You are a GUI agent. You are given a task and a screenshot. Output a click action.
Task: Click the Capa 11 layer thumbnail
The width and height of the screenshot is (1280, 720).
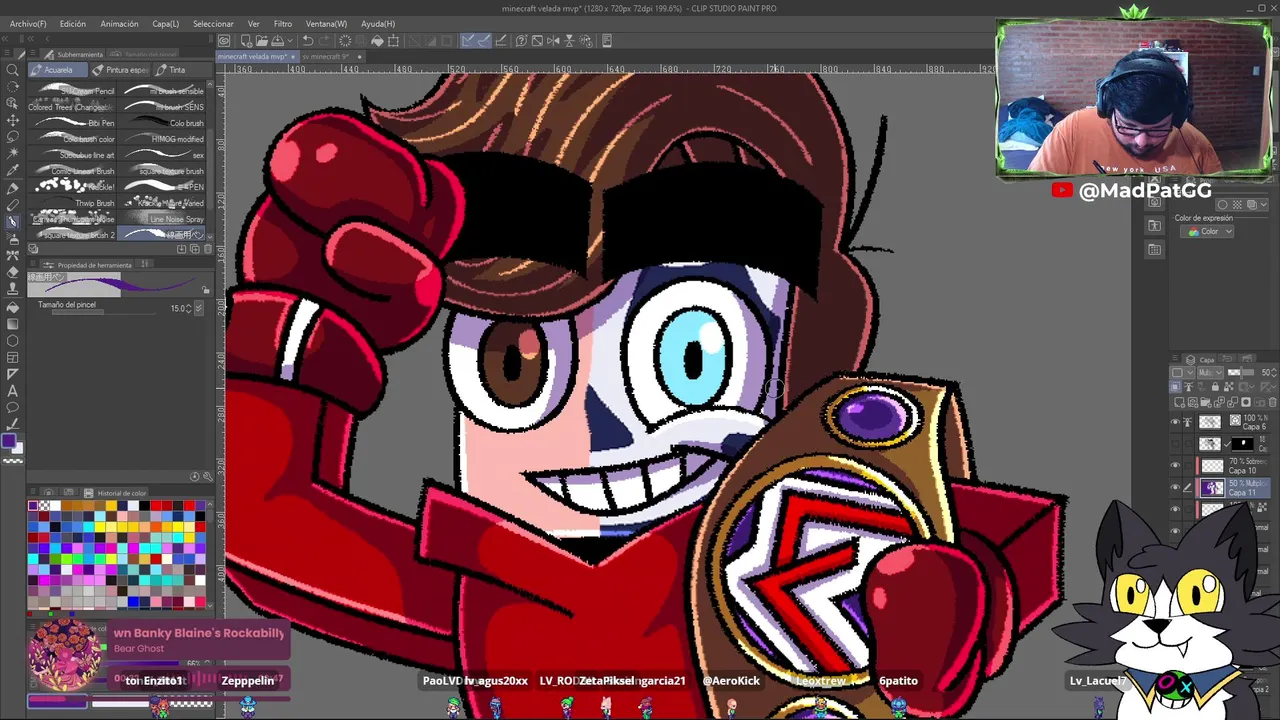(x=1213, y=488)
